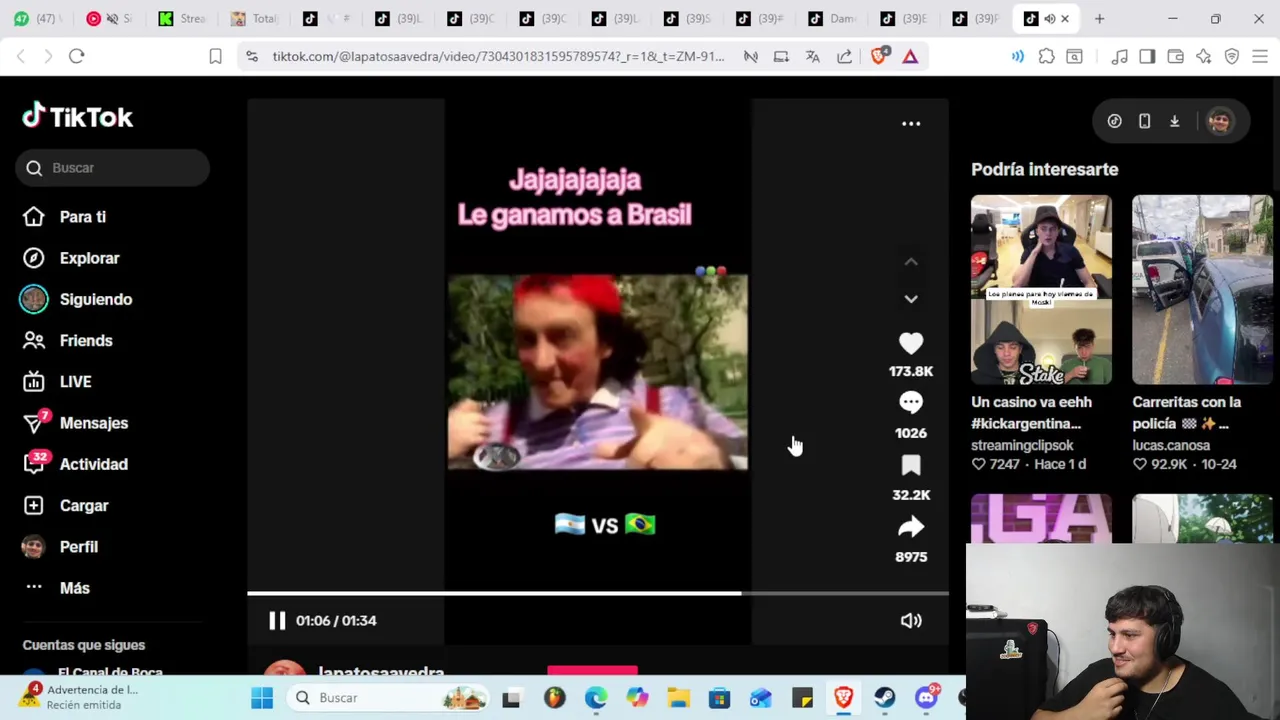
Task: Mute the video with the volume icon
Action: pyautogui.click(x=910, y=620)
